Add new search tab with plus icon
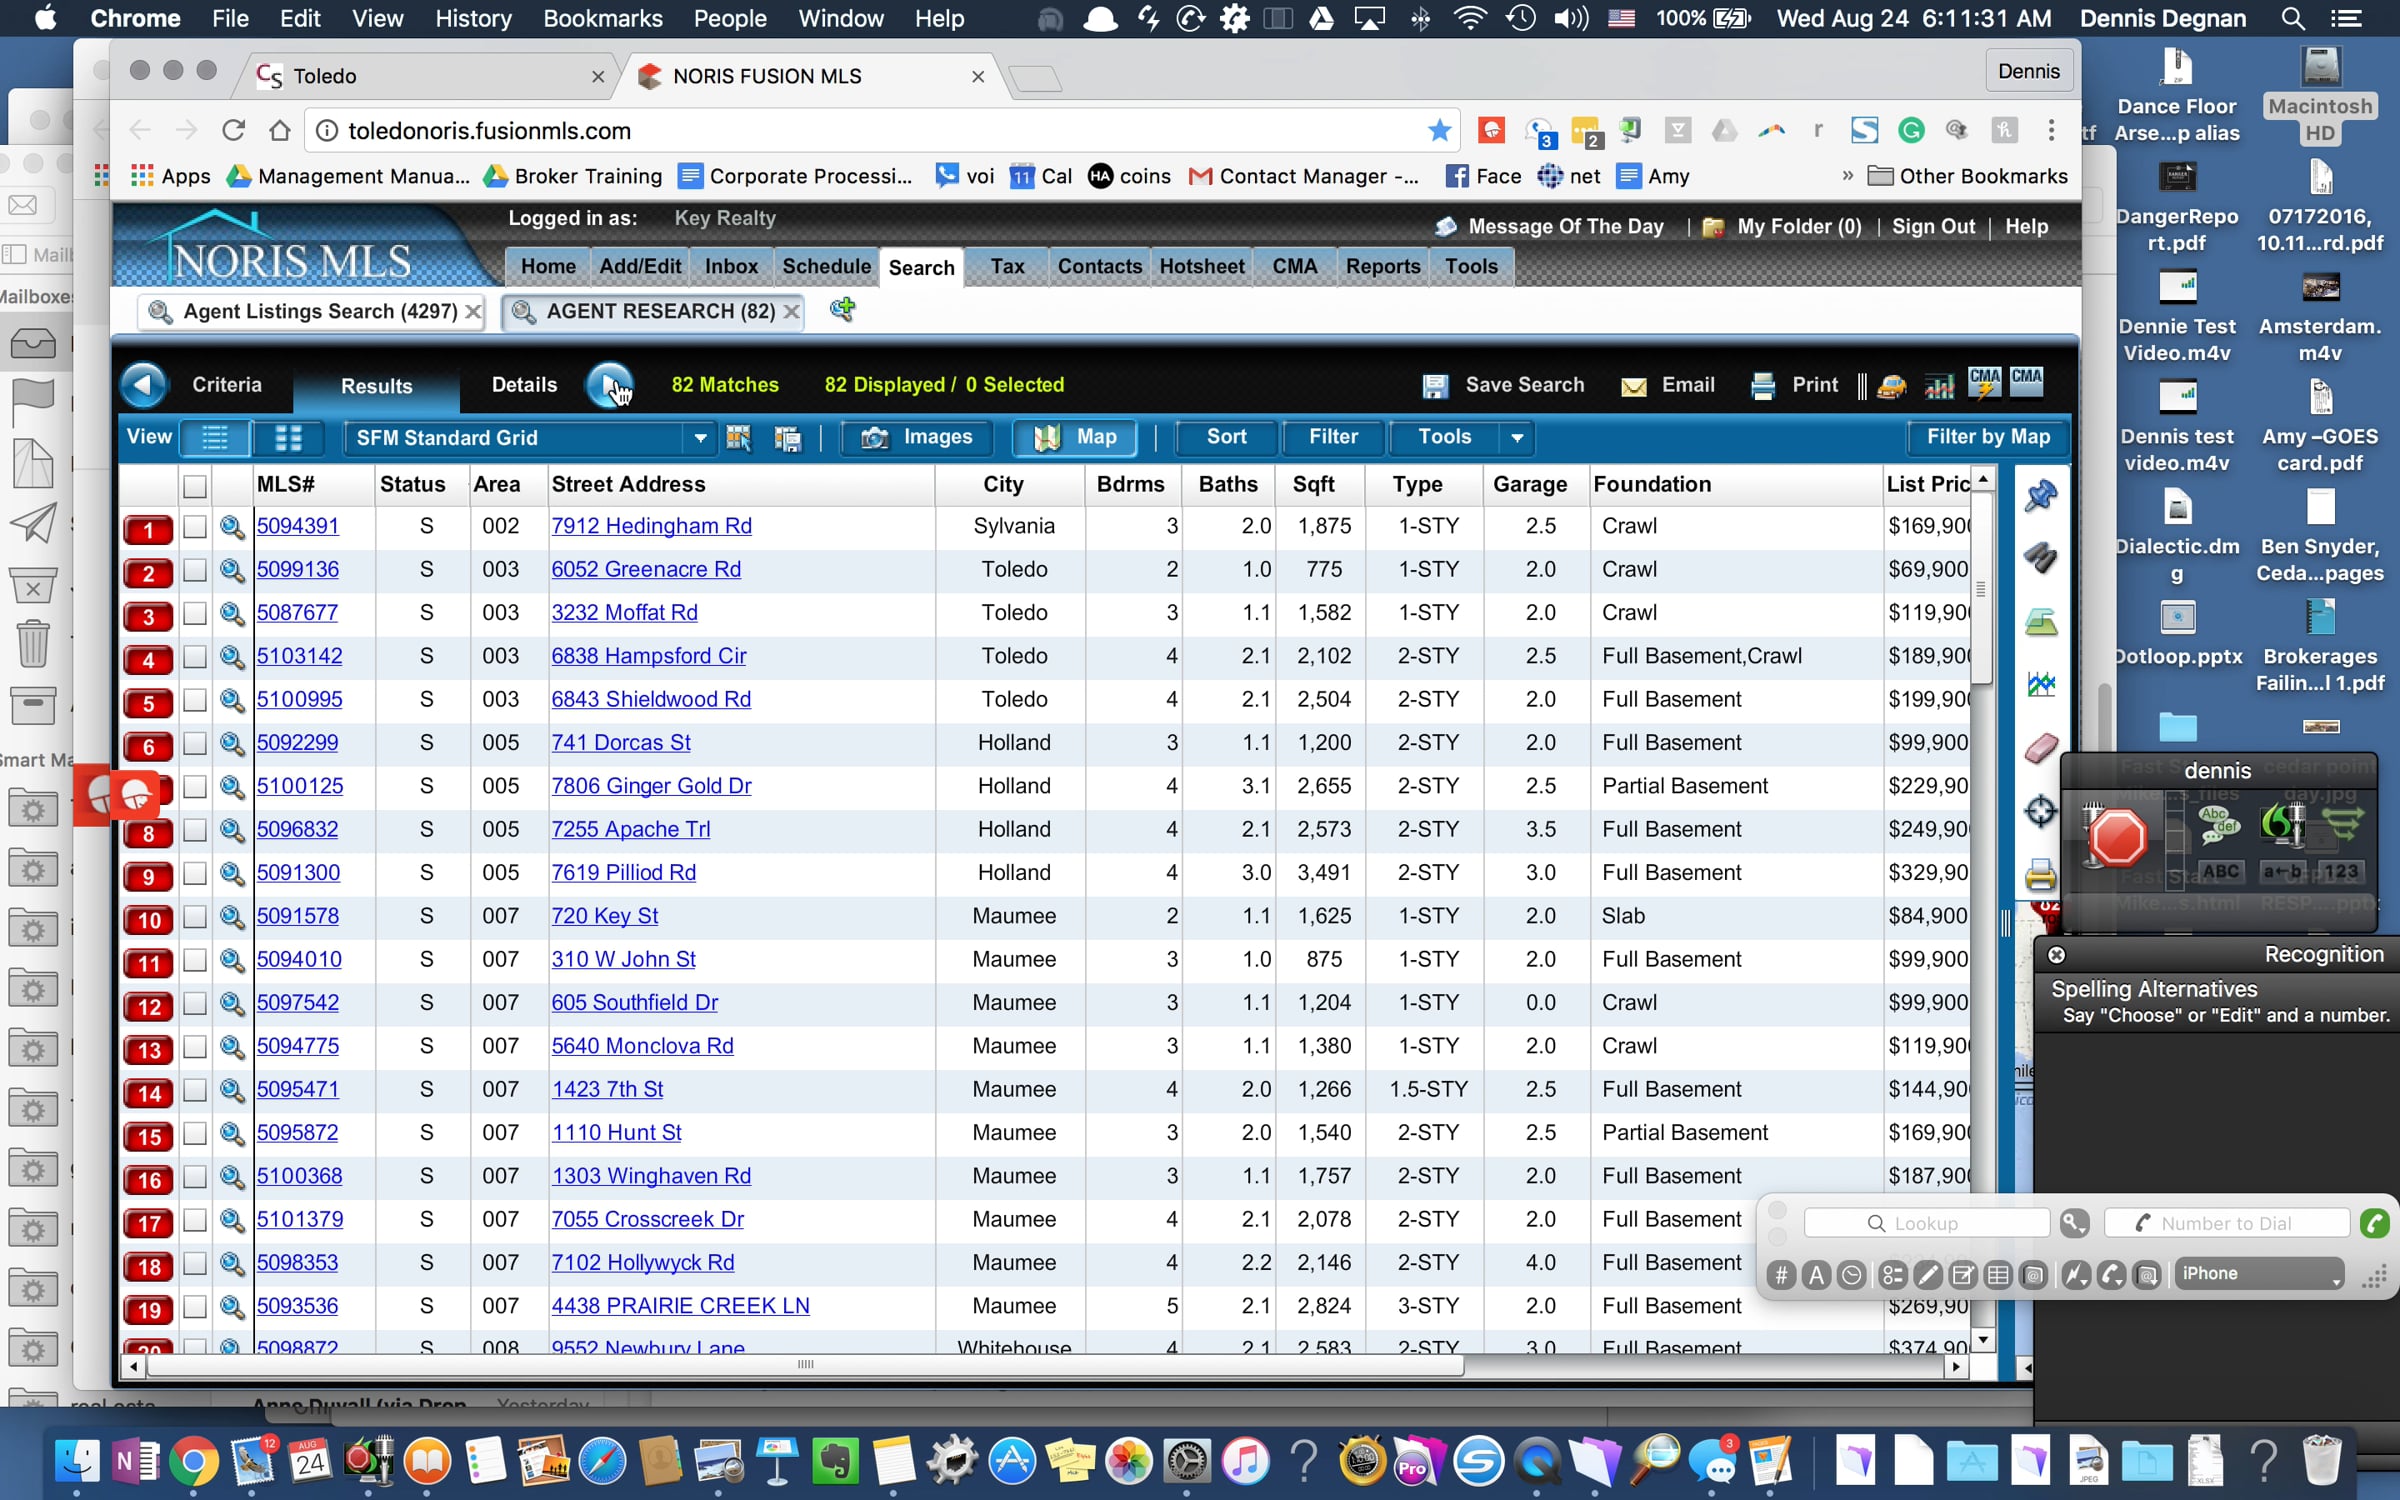The height and width of the screenshot is (1500, 2400). (x=842, y=310)
